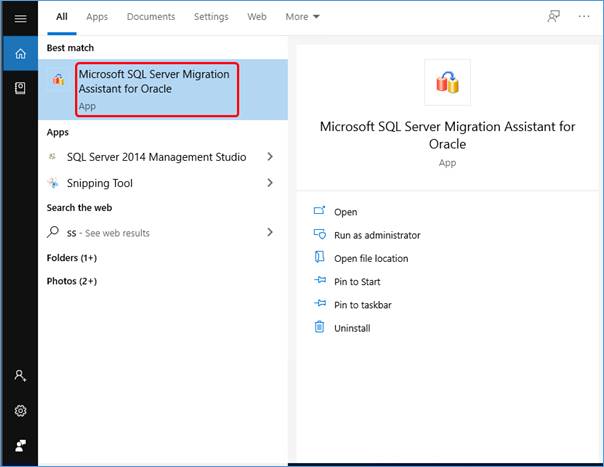Select SQL Server 2014 Management Studio
604x467 pixels.
156,157
